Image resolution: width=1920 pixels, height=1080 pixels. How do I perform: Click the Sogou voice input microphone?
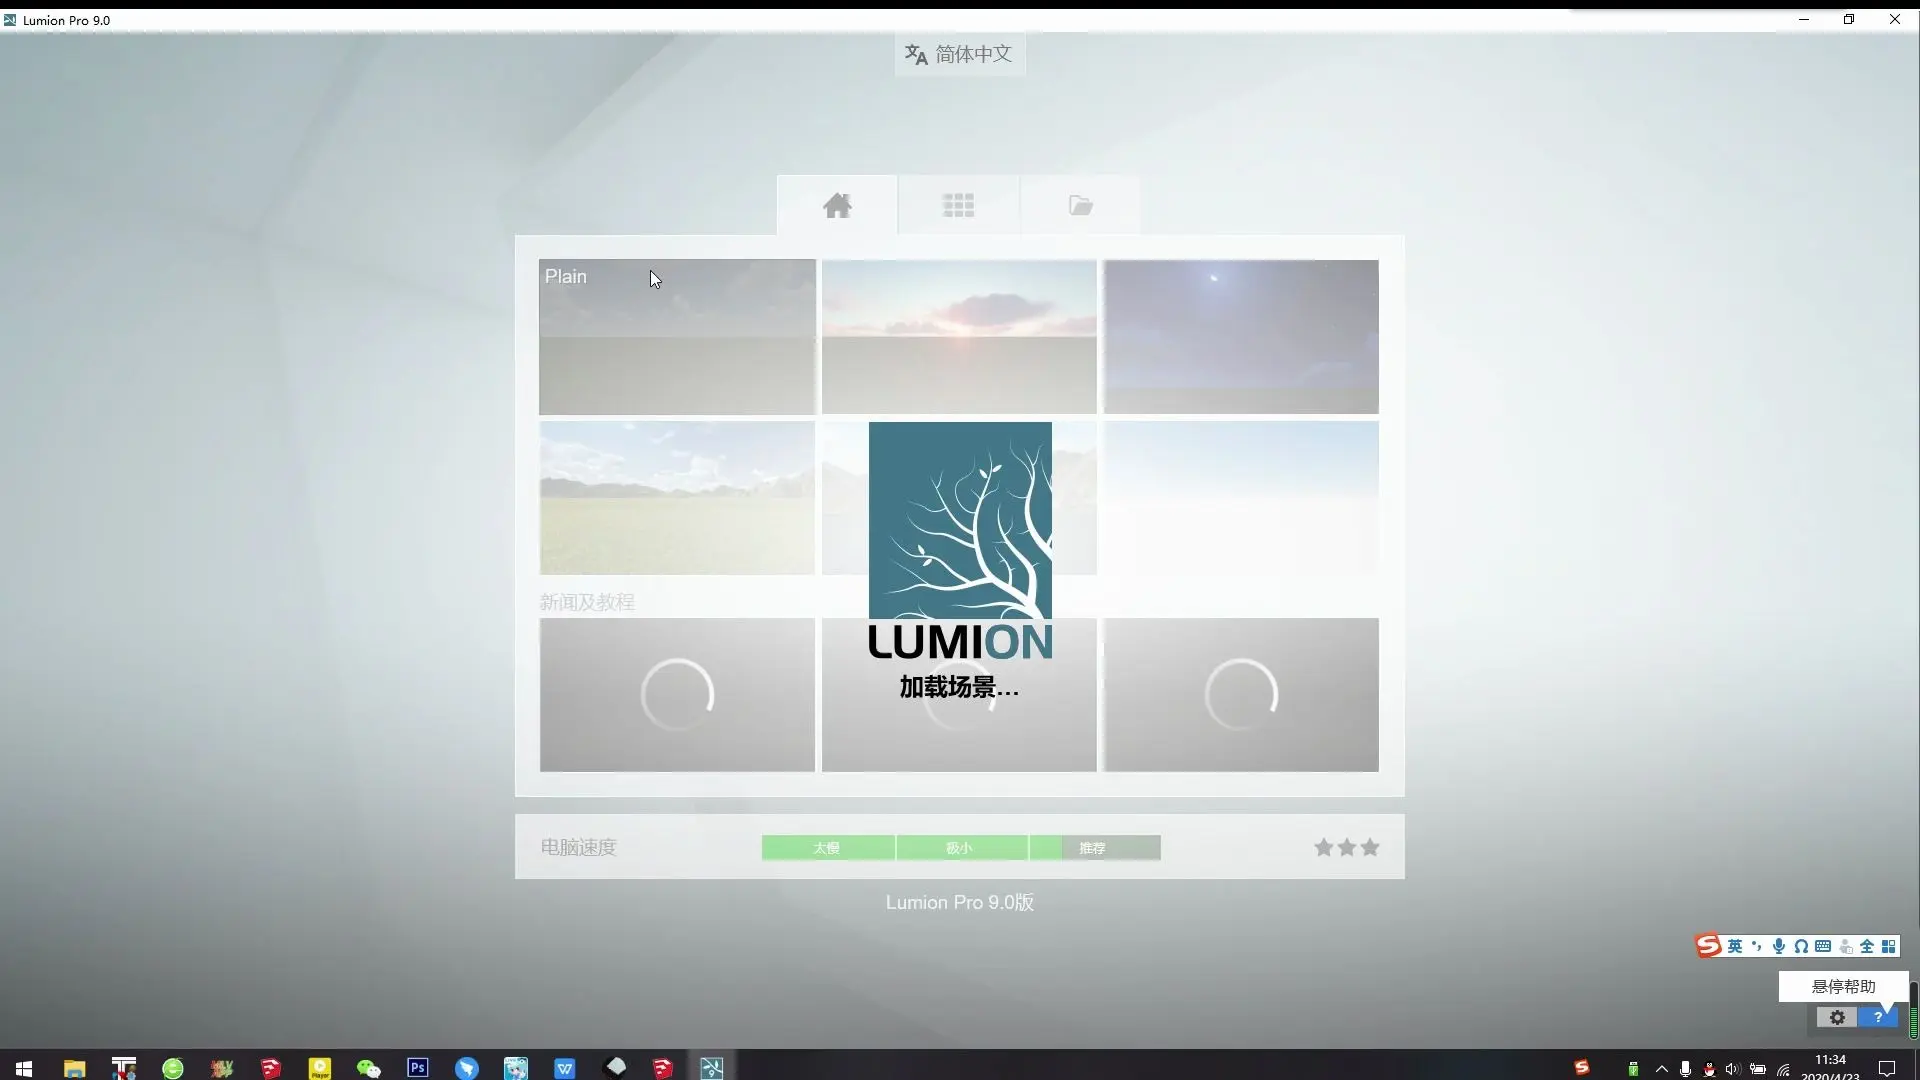[x=1779, y=946]
